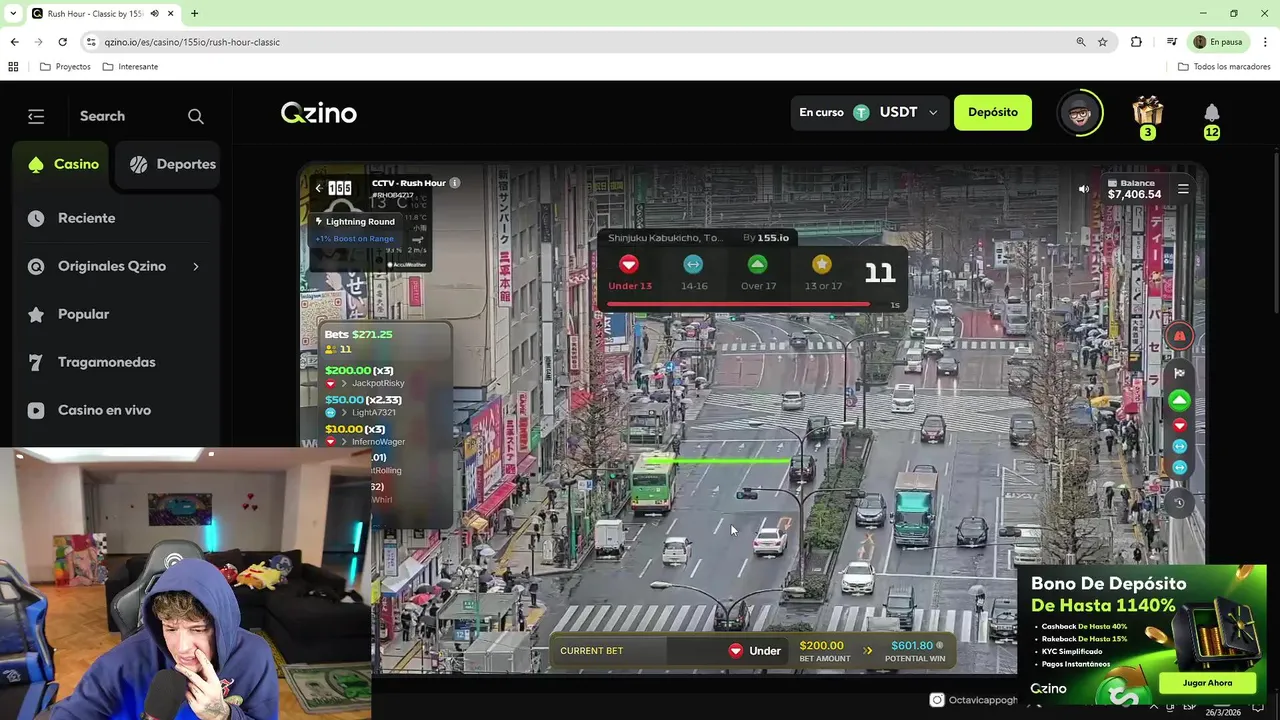Open a new browser tab

click(194, 14)
